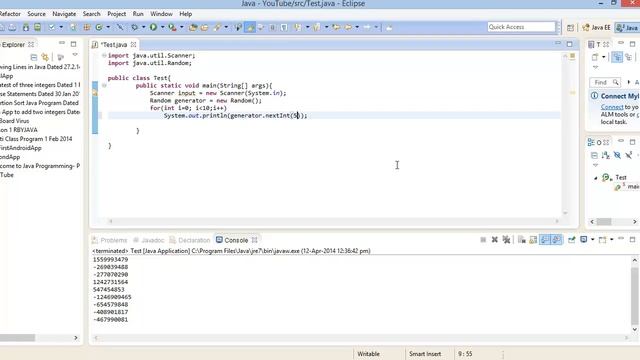
Task: Collapse the Test class node in Outline
Action: point(596,178)
